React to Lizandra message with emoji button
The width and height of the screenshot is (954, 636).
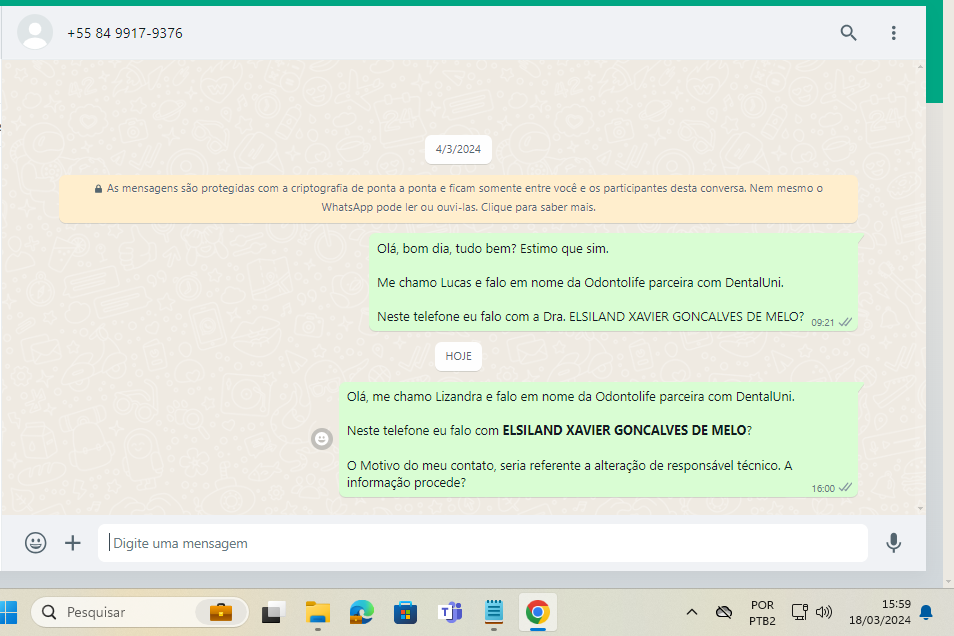point(322,438)
